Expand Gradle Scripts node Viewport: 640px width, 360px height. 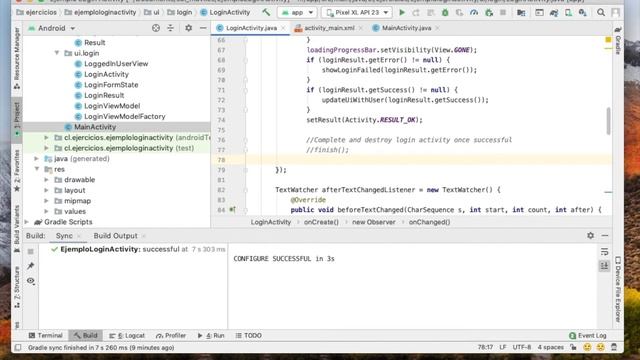(x=27, y=222)
